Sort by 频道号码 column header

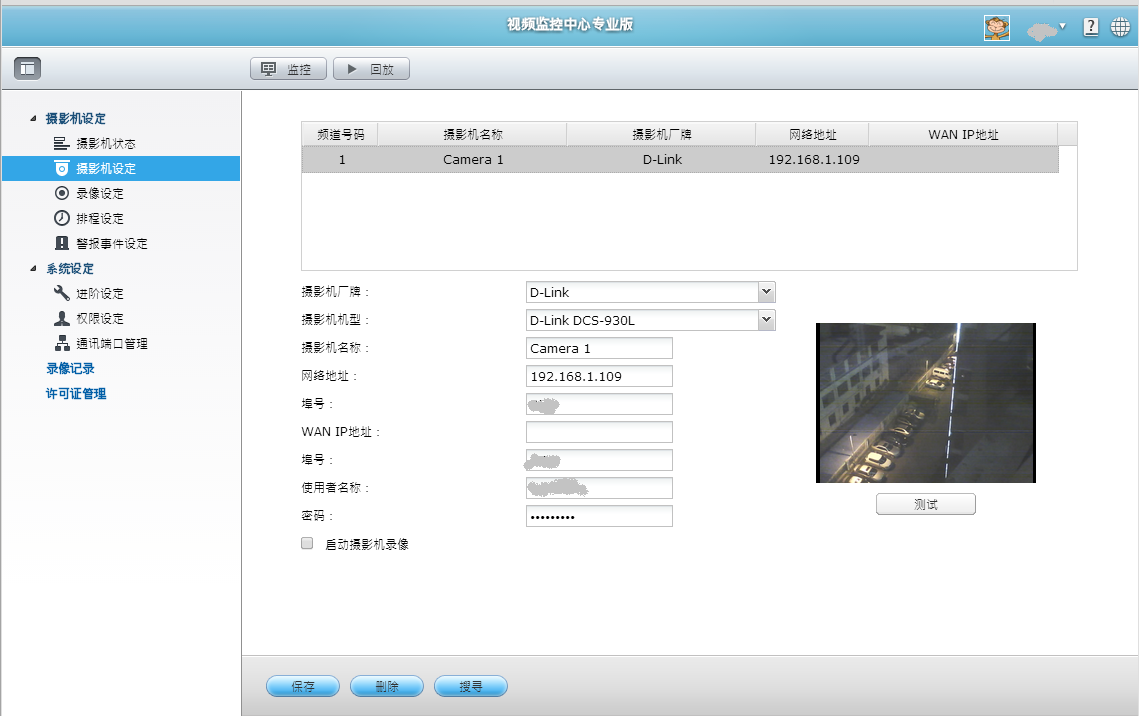point(340,134)
